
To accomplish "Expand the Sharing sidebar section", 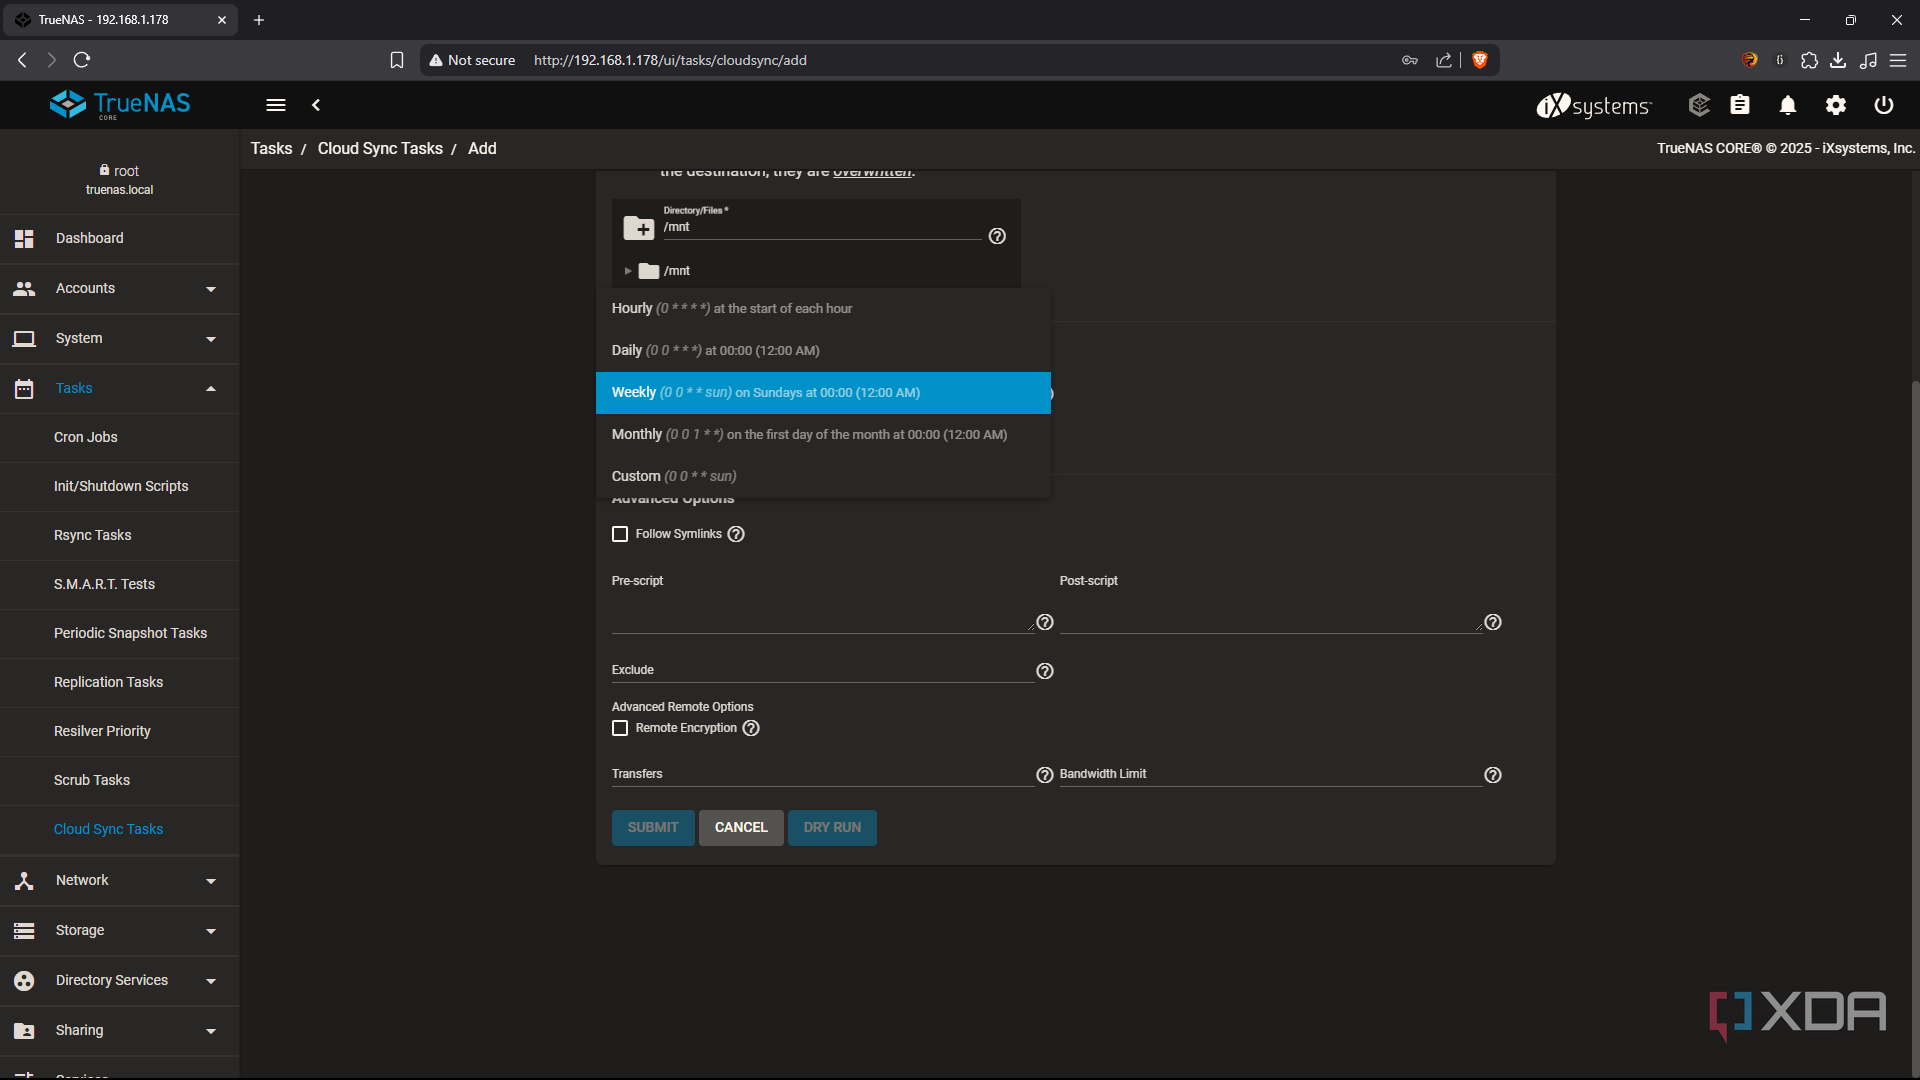I will click(x=120, y=1031).
